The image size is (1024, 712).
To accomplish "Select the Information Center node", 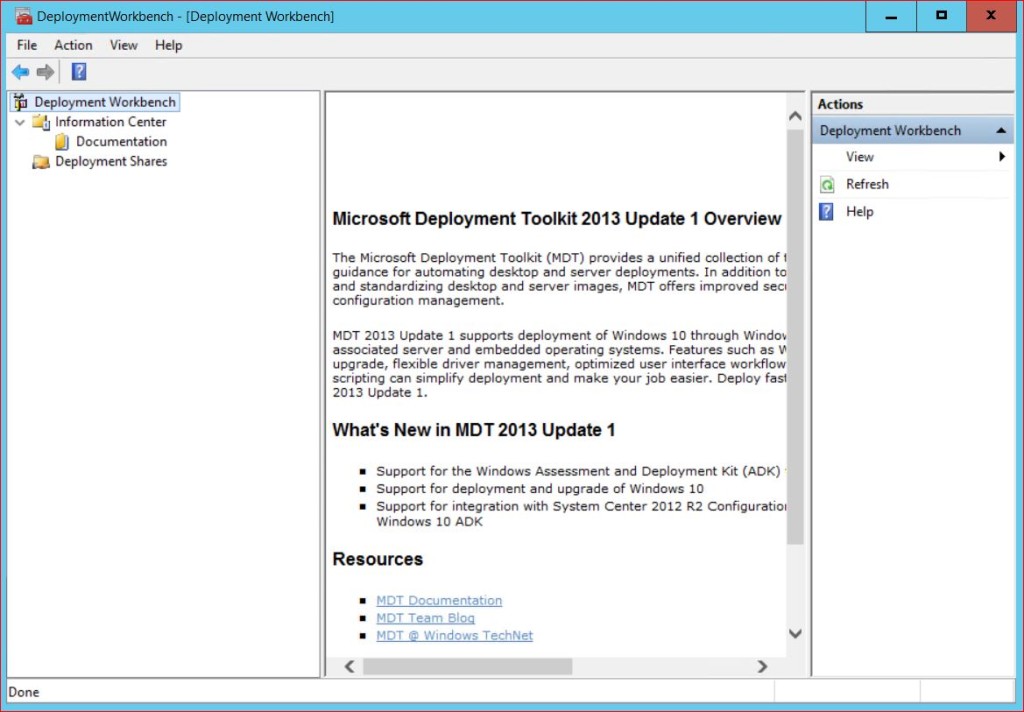I will tap(113, 121).
